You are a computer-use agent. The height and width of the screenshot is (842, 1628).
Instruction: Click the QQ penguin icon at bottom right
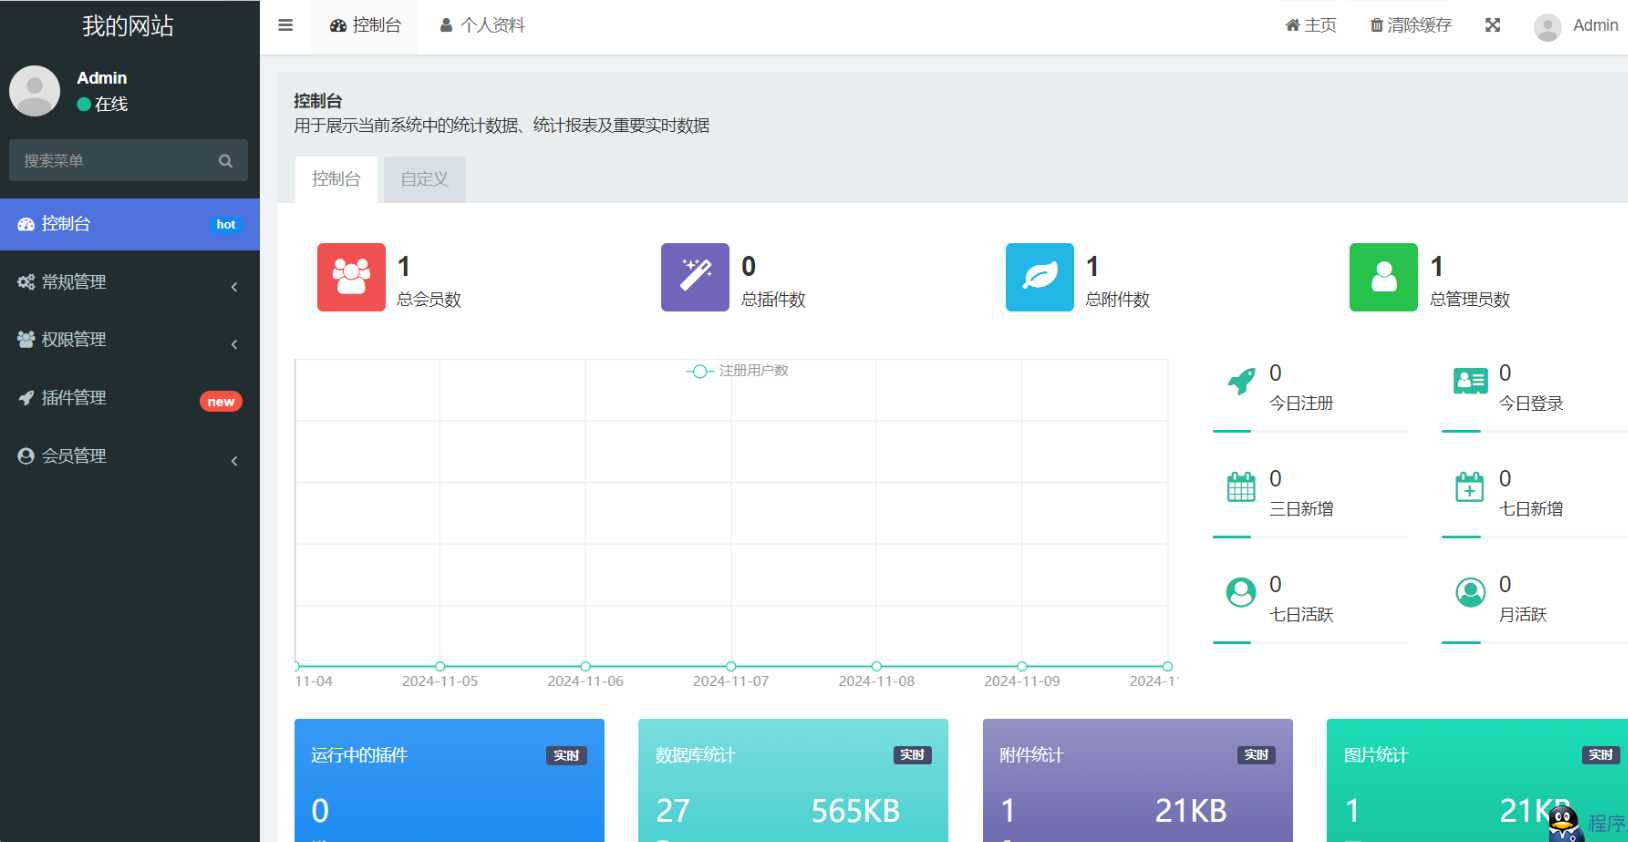1564,824
